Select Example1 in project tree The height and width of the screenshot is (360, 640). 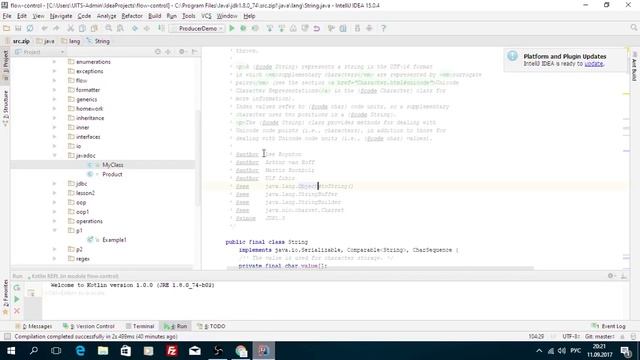[114, 240]
